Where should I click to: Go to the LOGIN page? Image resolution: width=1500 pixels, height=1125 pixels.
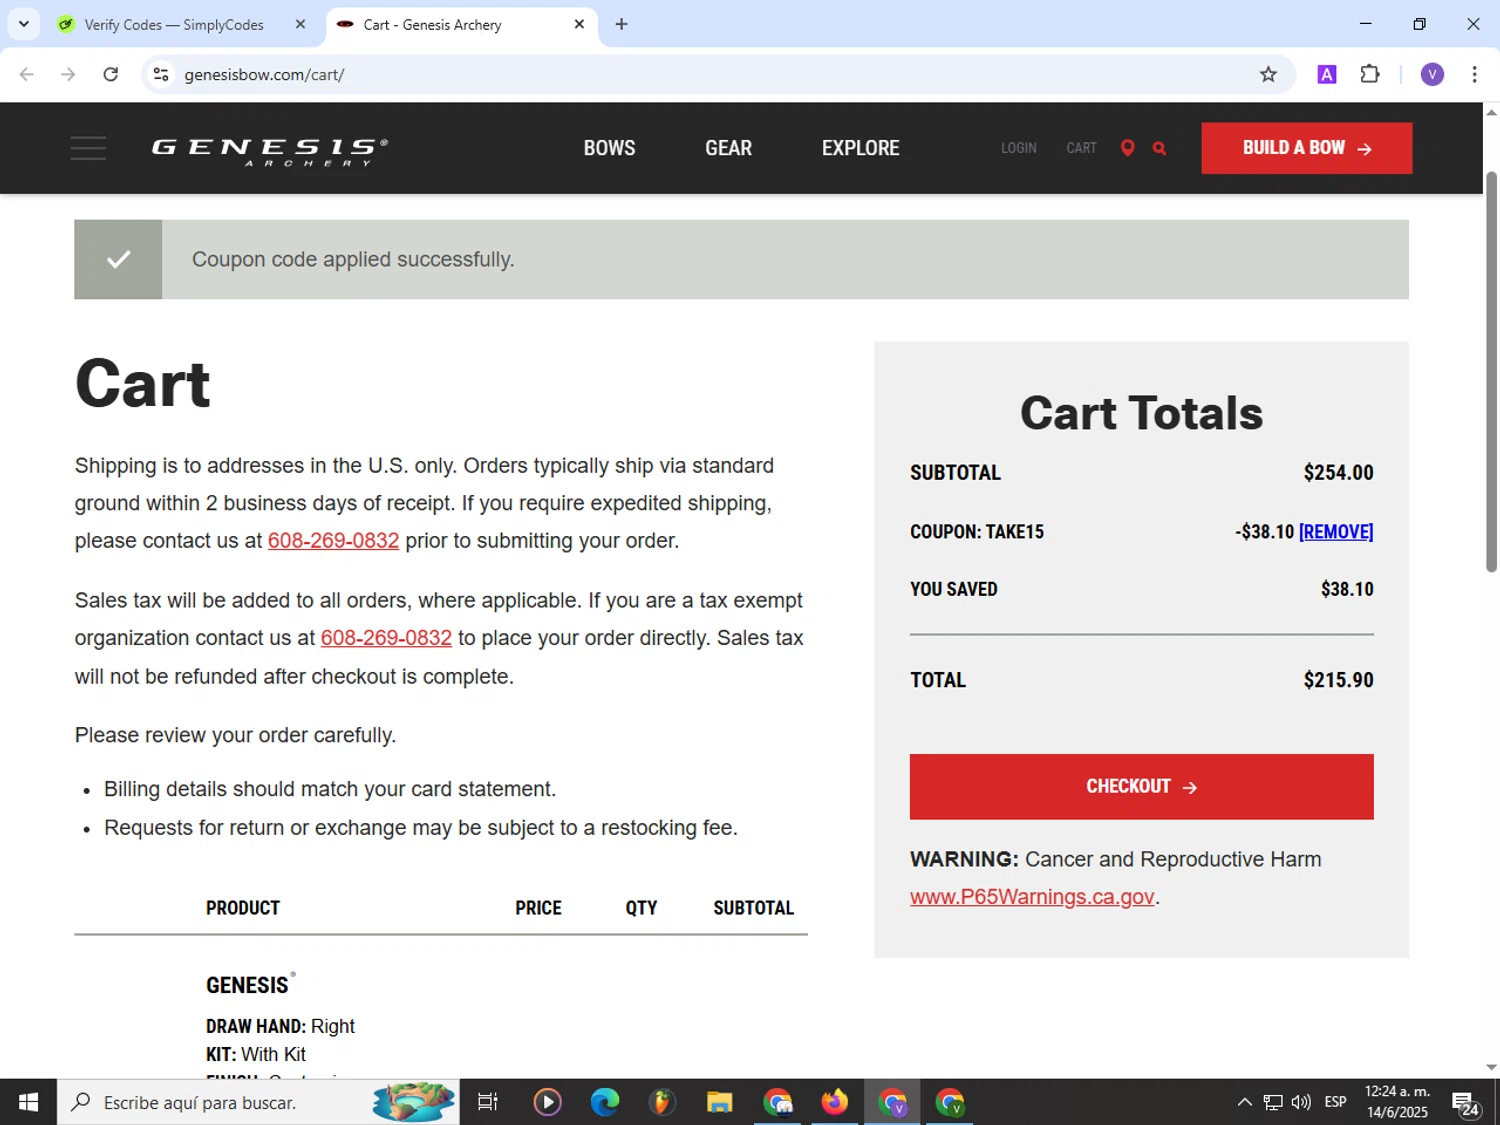click(x=1018, y=148)
